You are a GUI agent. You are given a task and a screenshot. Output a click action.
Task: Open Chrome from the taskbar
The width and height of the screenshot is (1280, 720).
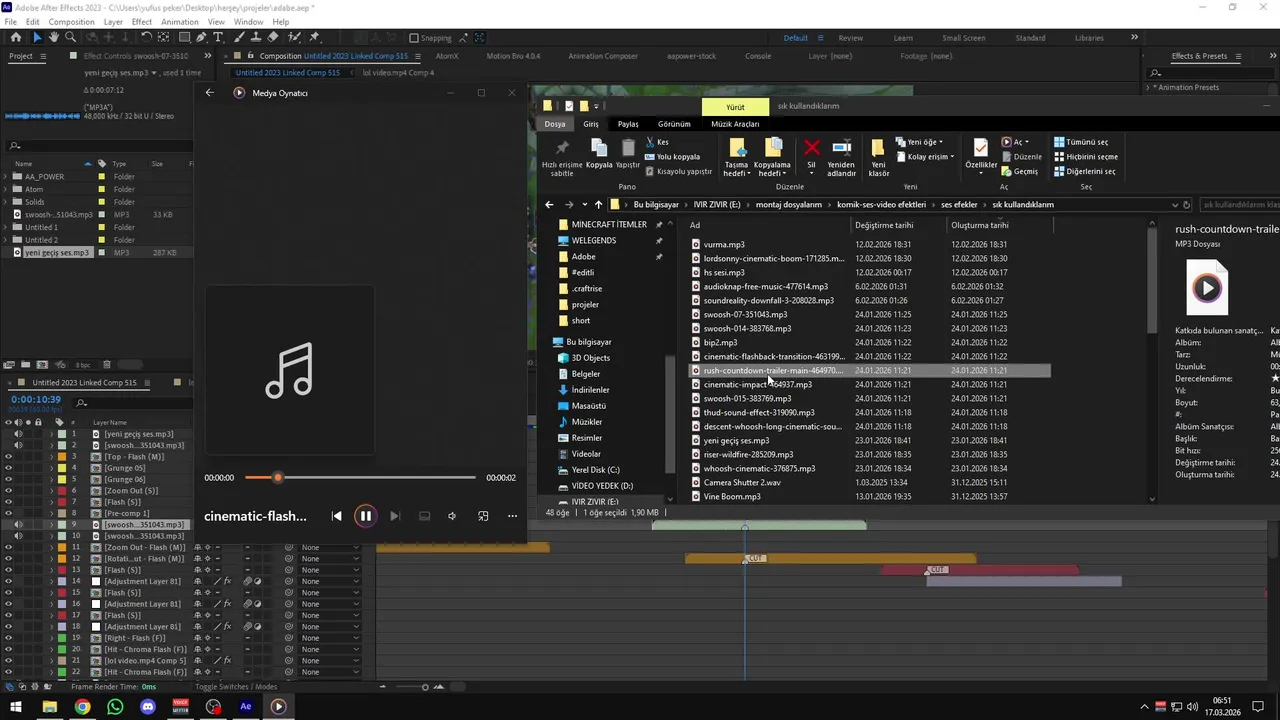pos(82,707)
